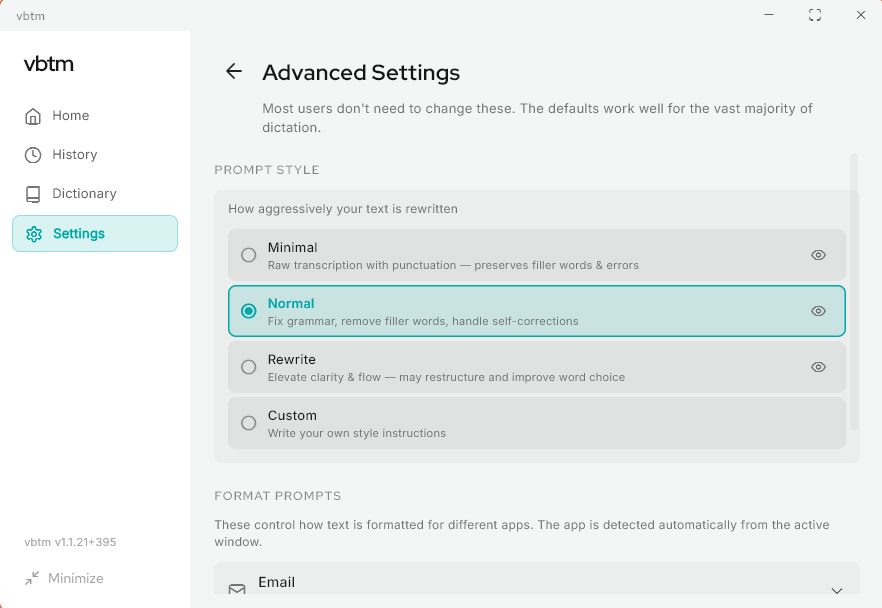This screenshot has height=608, width=882.
Task: Click the Email envelope icon
Action: tap(237, 589)
